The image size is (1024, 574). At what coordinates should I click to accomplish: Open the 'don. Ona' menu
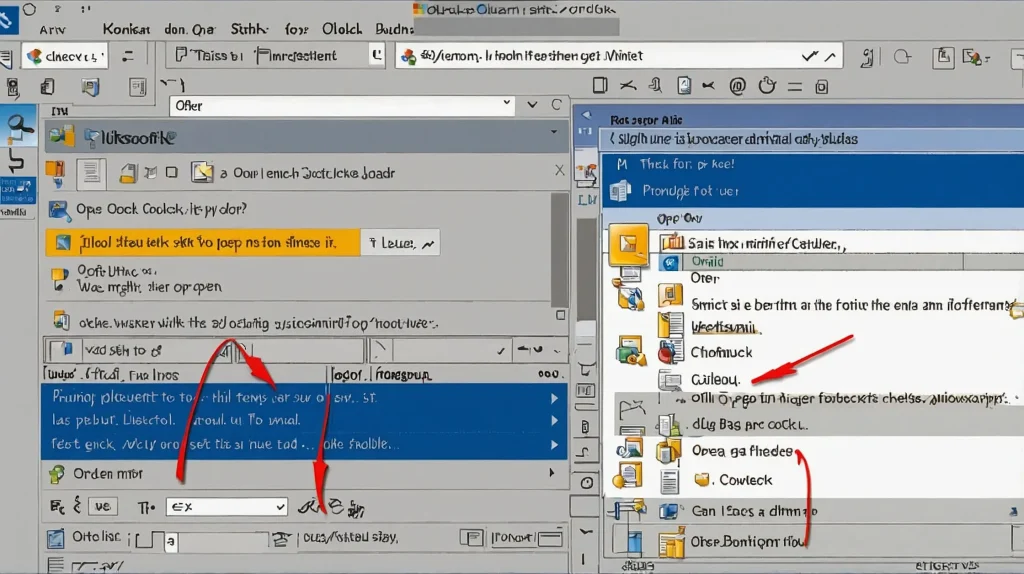[x=189, y=29]
